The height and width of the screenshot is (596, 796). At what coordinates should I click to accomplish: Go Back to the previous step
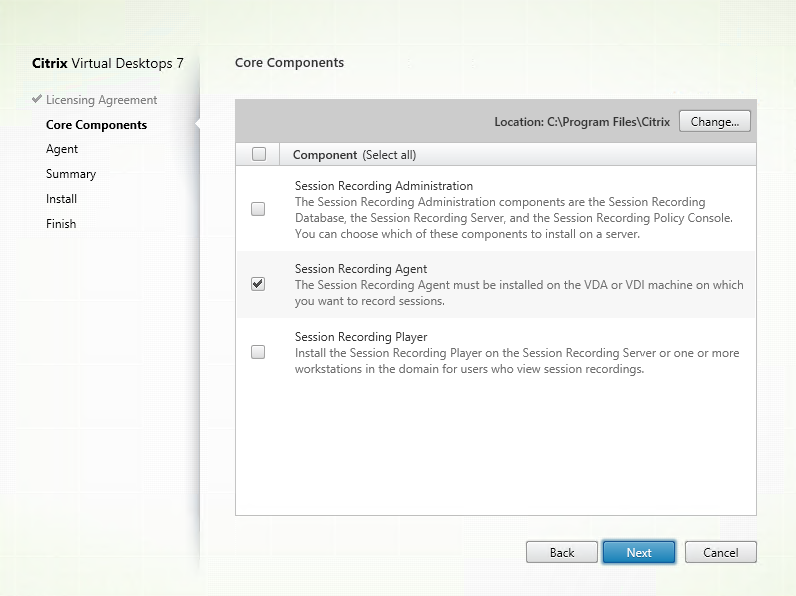[x=562, y=552]
